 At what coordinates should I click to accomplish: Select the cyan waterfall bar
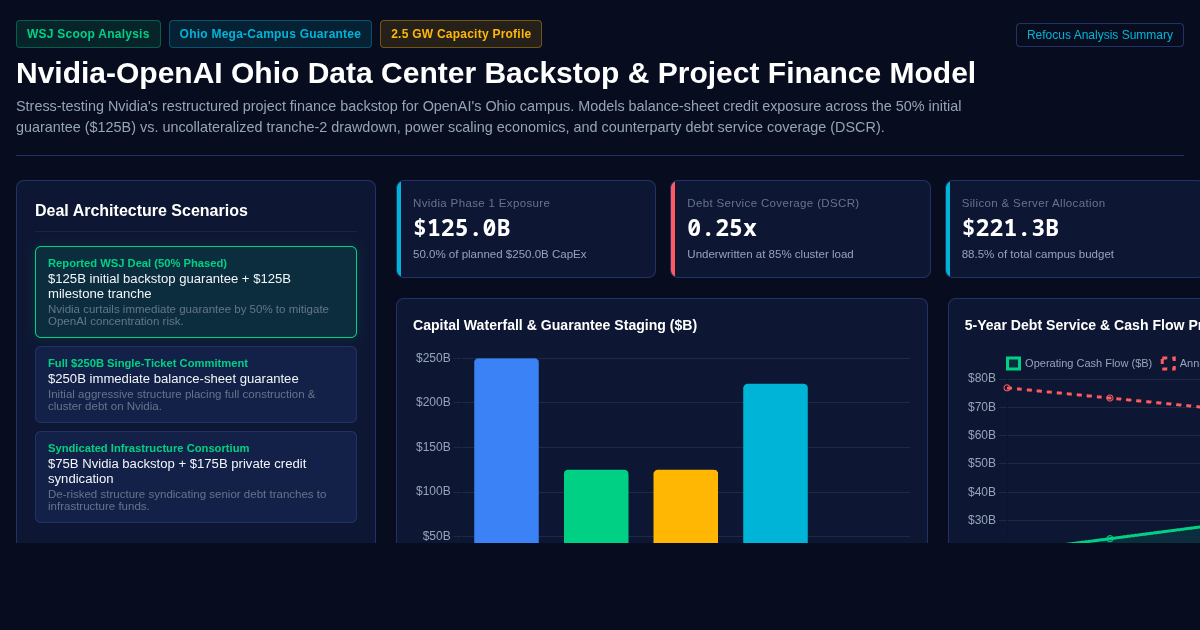pos(775,463)
